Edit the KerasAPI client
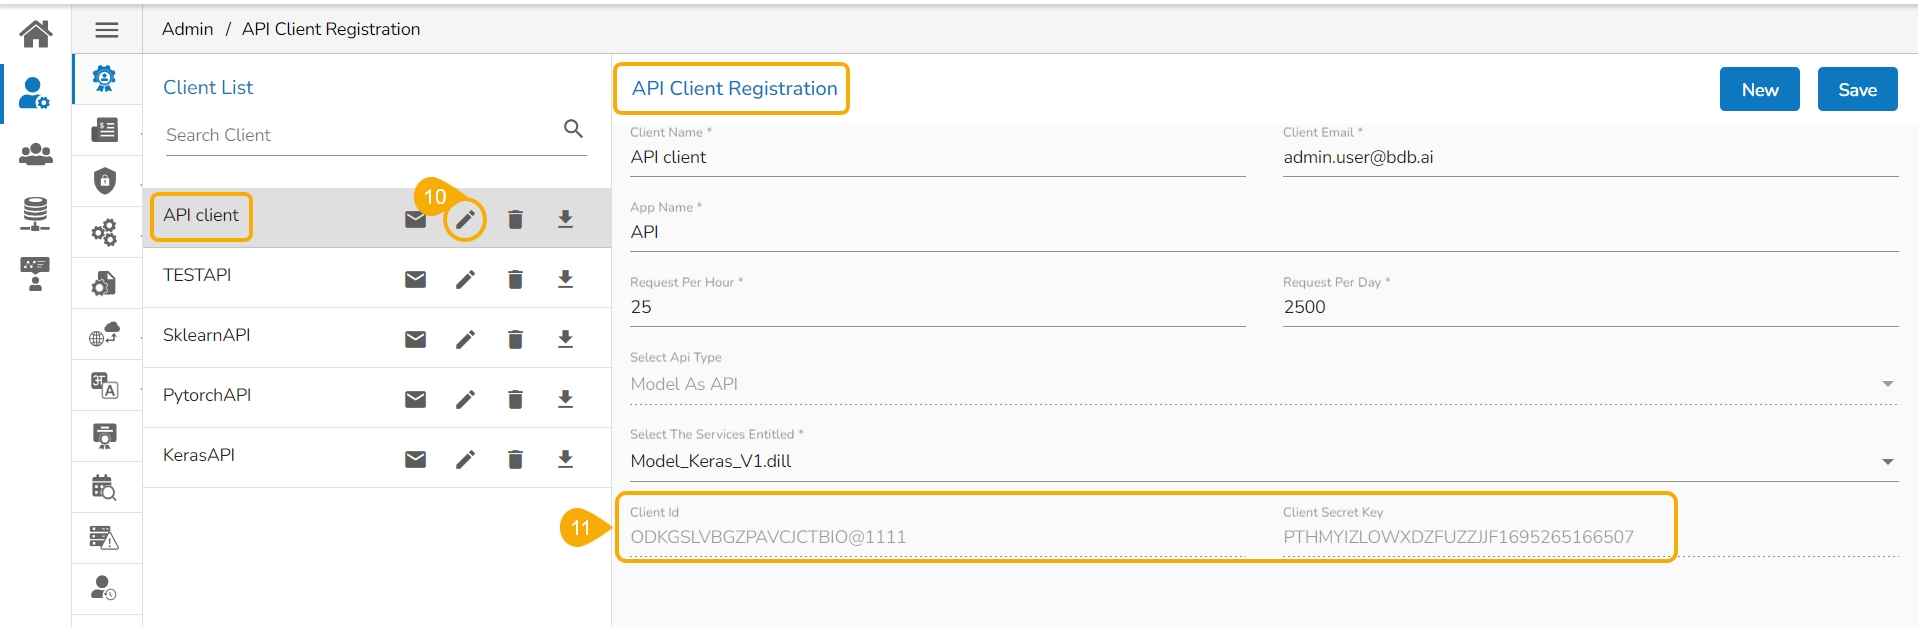The height and width of the screenshot is (627, 1918). click(x=465, y=460)
